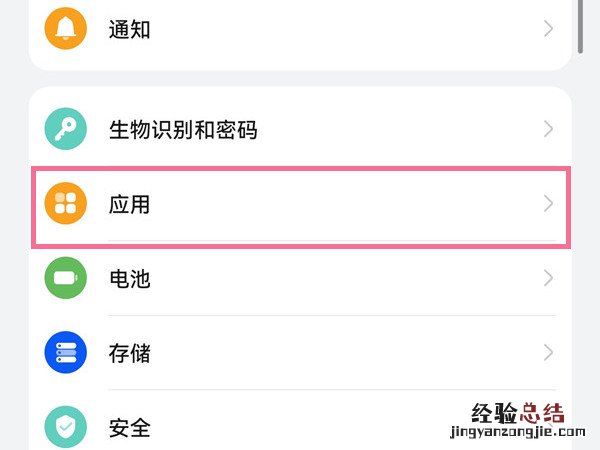This screenshot has height=450, width=600.
Task: Select the 应用 label
Action: (129, 204)
